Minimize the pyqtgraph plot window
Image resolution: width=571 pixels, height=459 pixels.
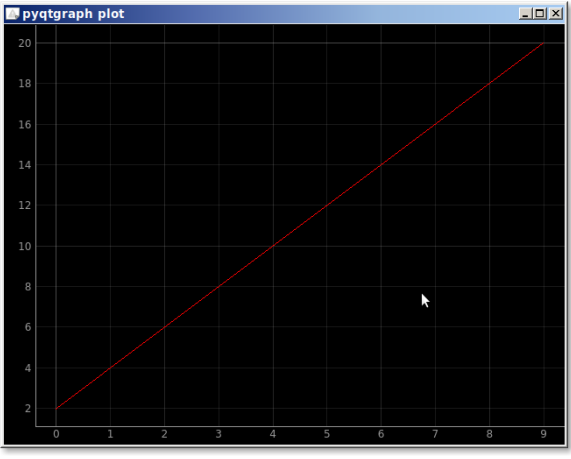(525, 14)
